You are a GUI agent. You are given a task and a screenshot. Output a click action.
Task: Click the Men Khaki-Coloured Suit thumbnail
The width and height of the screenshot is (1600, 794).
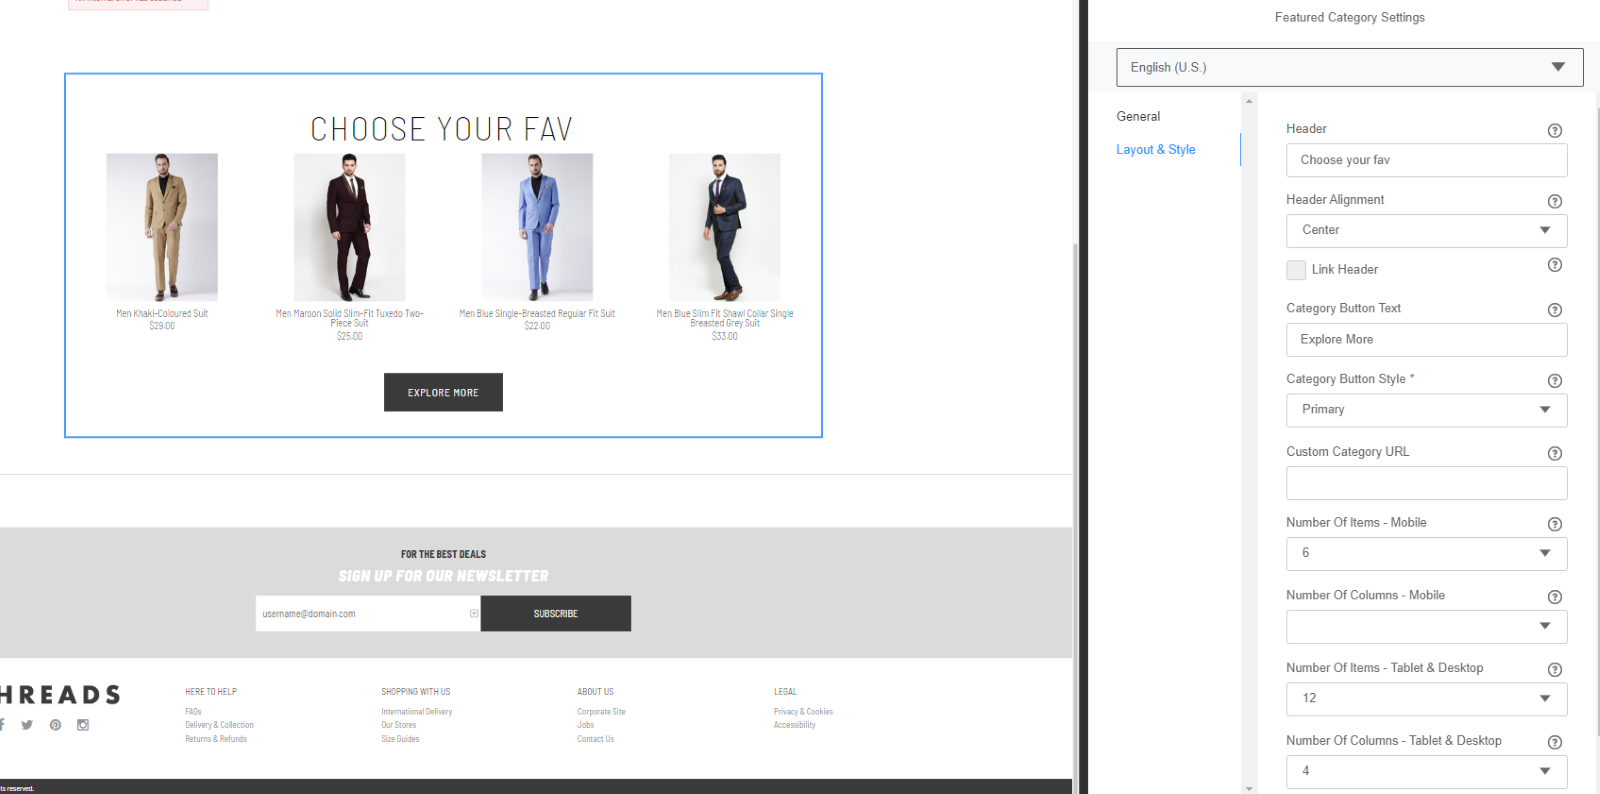coord(162,227)
